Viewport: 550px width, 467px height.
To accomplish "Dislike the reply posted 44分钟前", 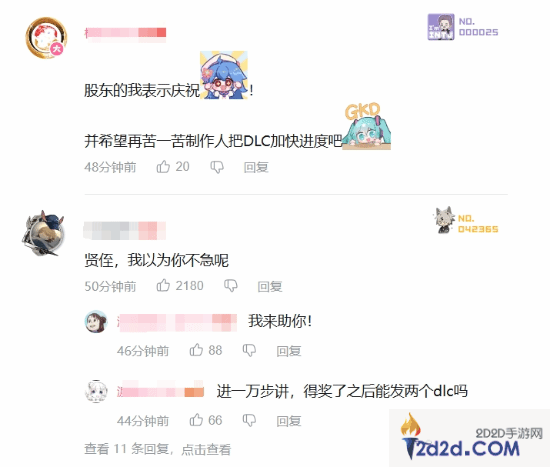I will point(249,420).
